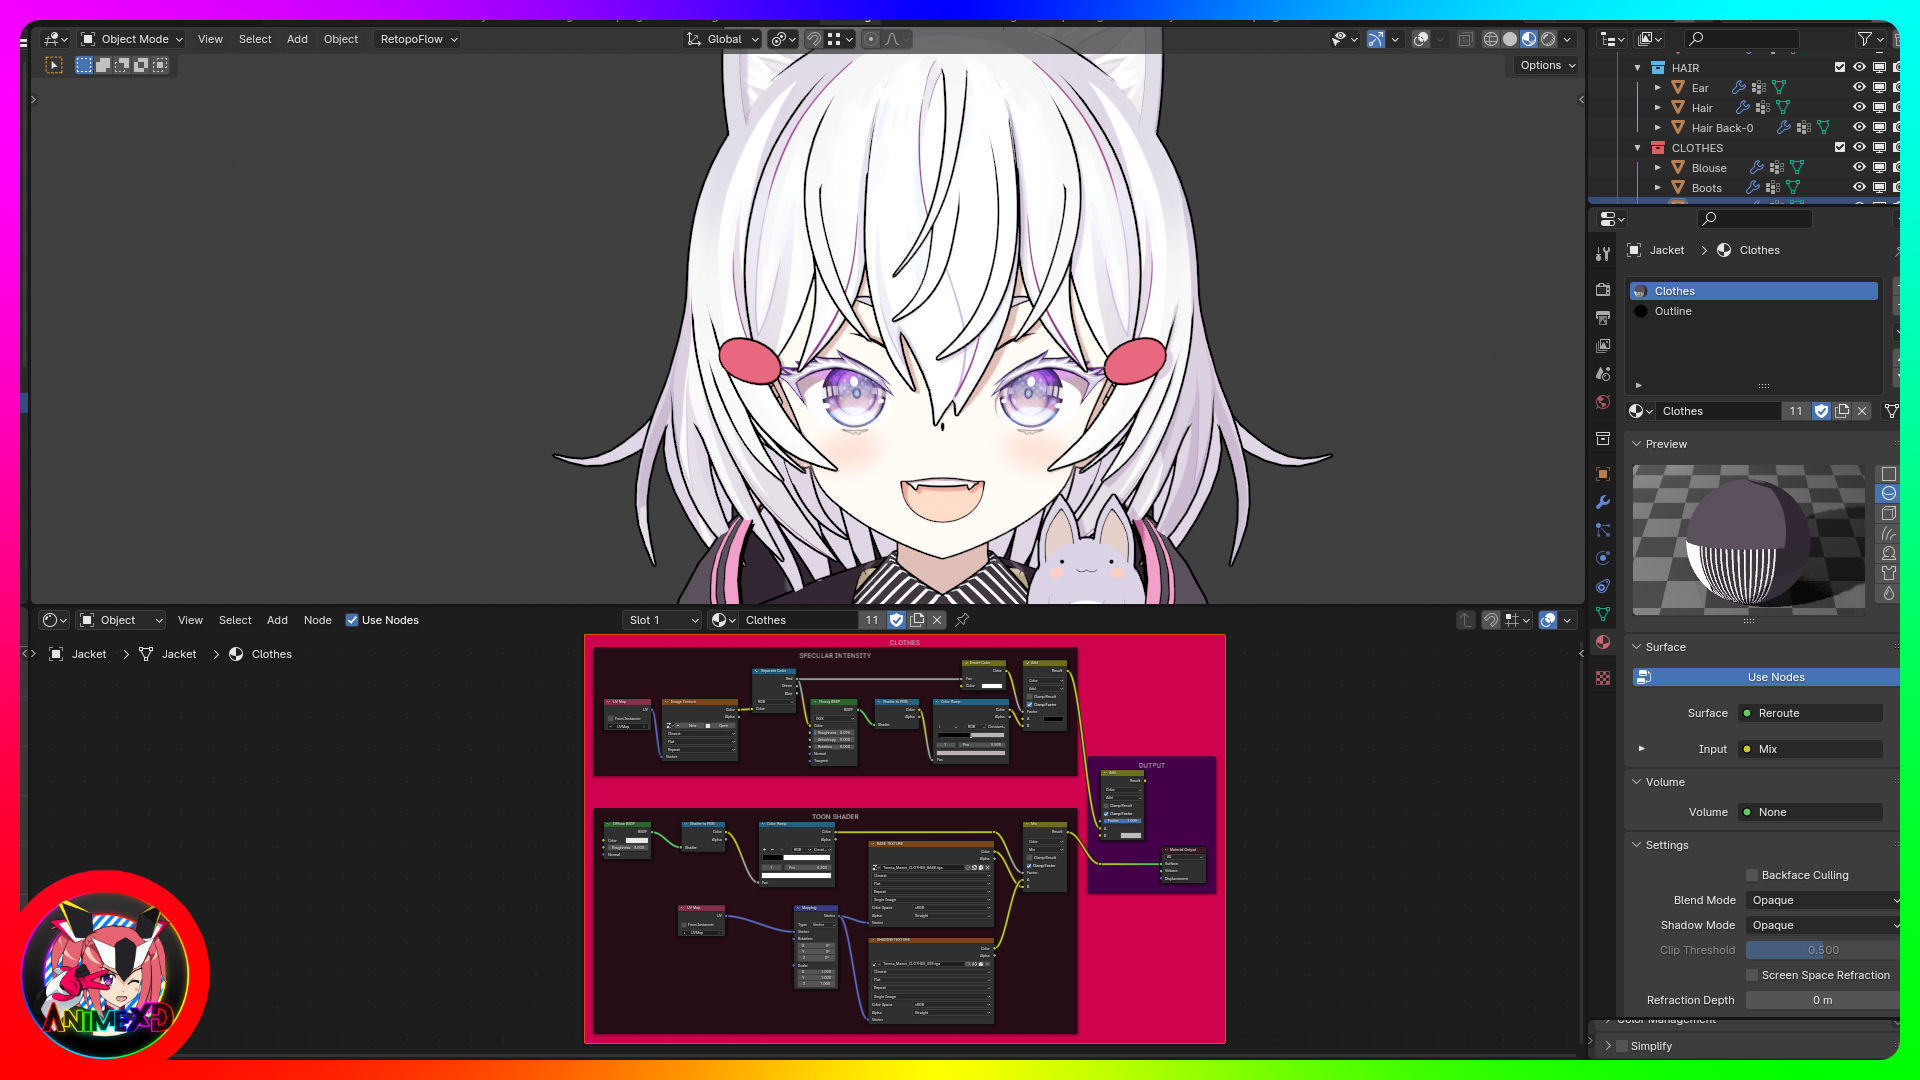Image resolution: width=1920 pixels, height=1080 pixels.
Task: Enable Backface Culling checkbox
Action: coord(1752,875)
